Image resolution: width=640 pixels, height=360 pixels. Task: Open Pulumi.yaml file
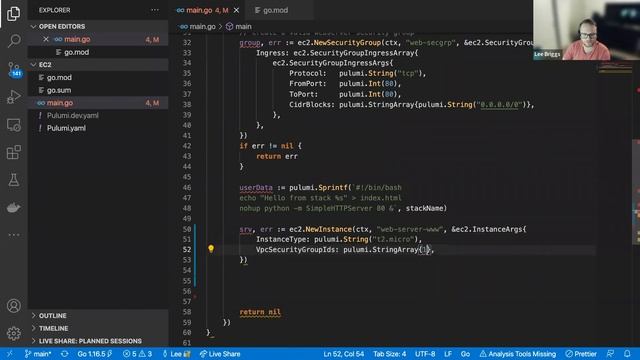pos(98,128)
